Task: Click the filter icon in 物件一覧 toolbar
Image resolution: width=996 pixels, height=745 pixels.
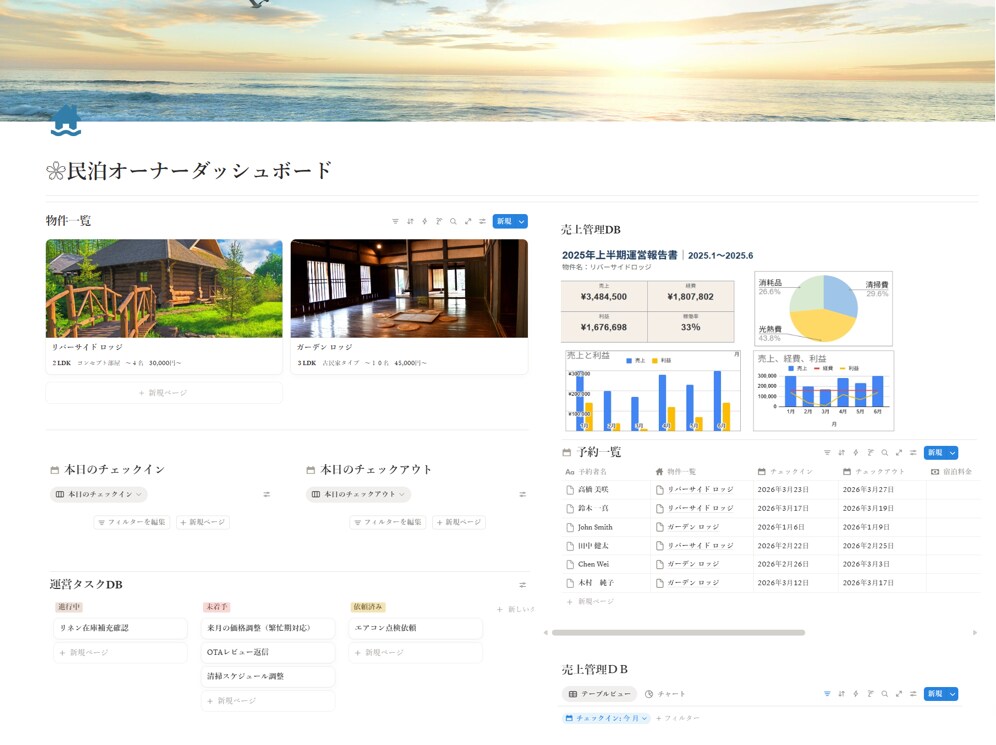Action: point(395,221)
